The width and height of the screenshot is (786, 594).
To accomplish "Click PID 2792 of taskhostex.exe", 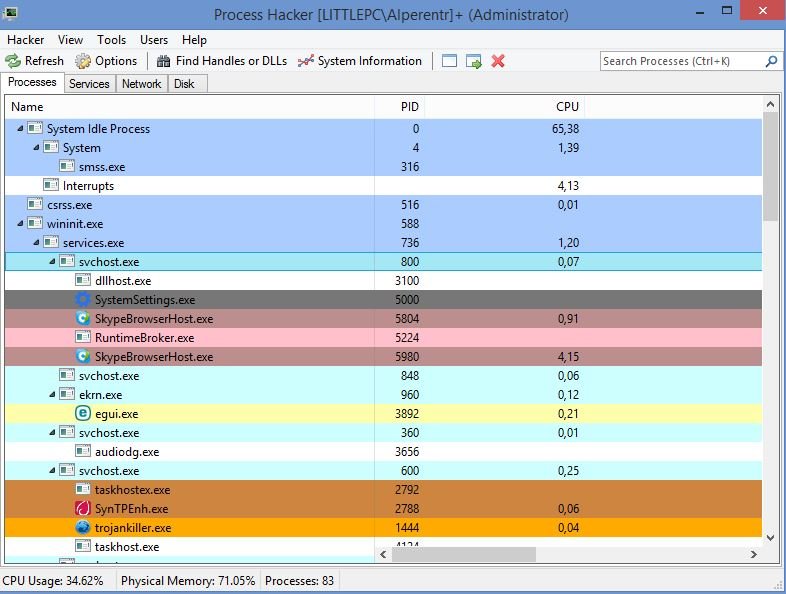I will pos(407,489).
